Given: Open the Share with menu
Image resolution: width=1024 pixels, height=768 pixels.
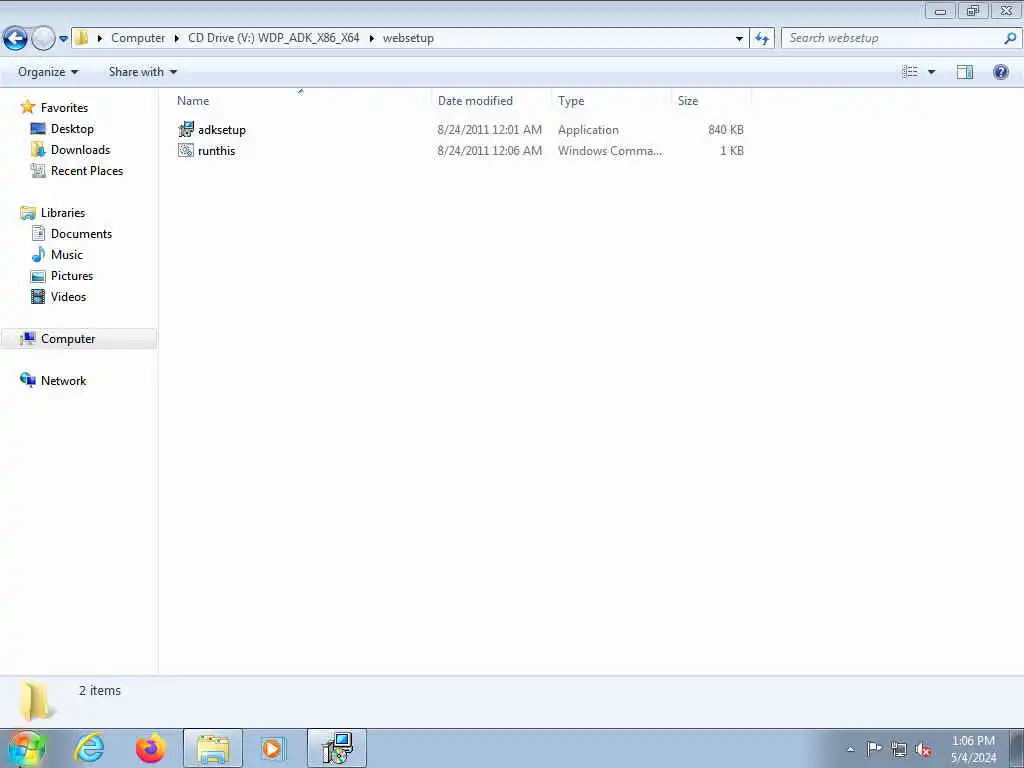Looking at the screenshot, I should point(142,72).
